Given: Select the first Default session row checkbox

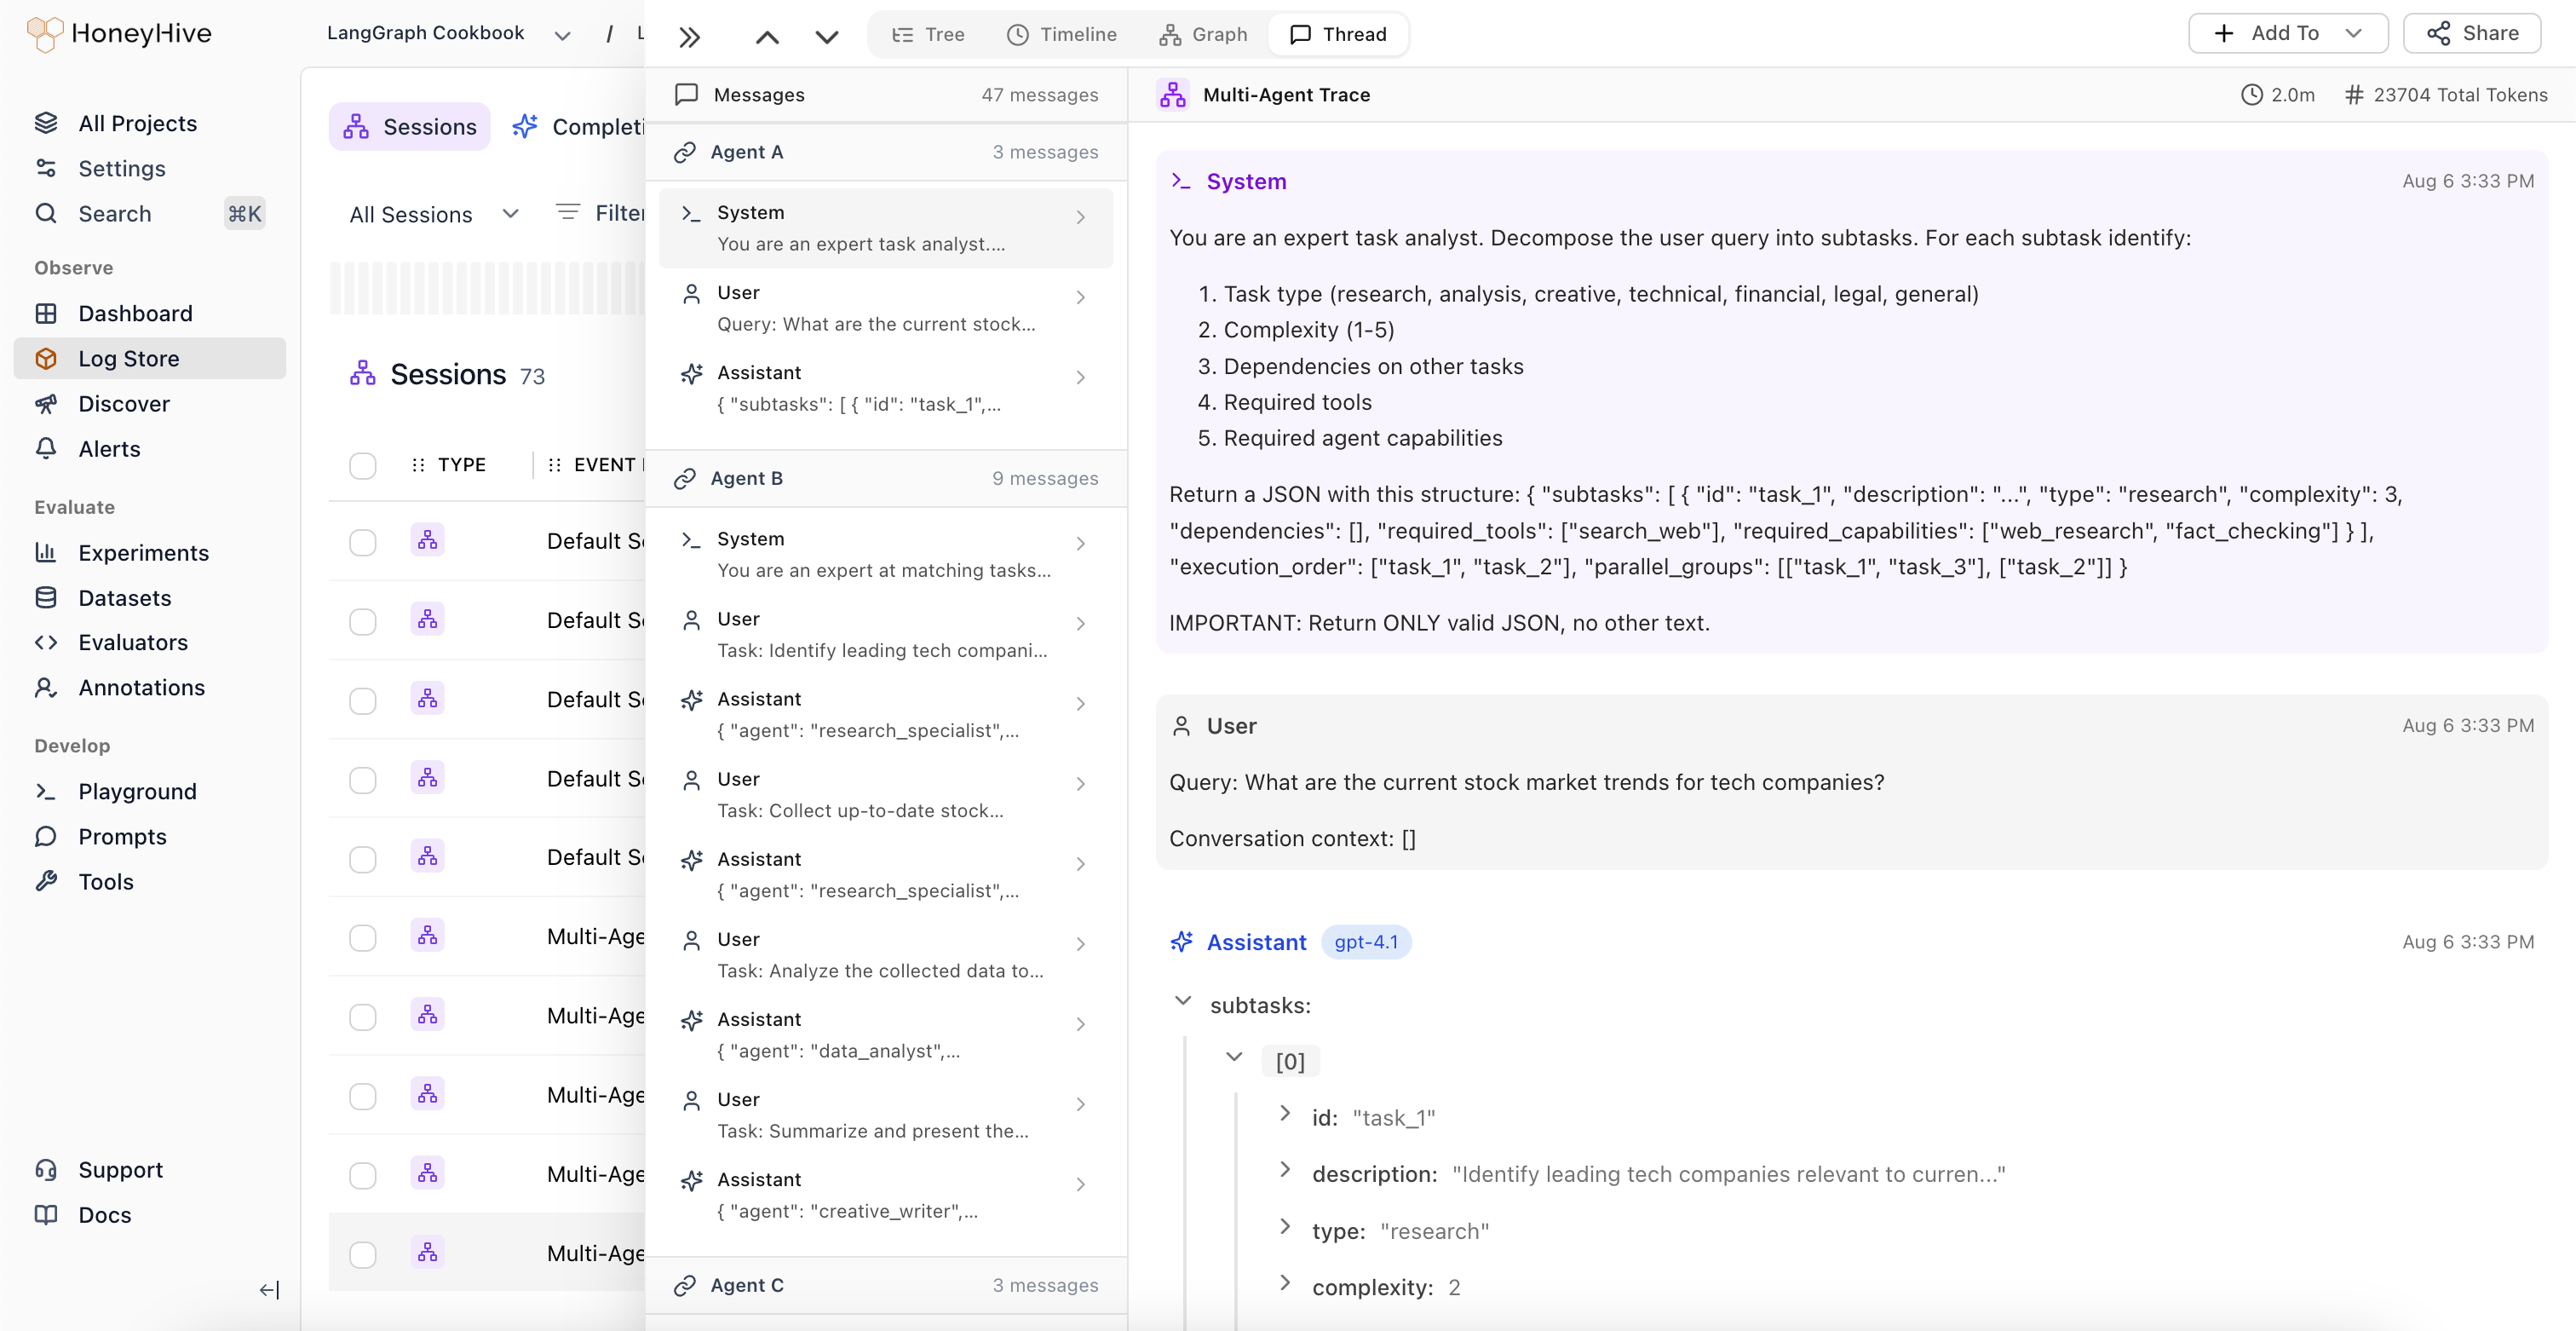Looking at the screenshot, I should click(x=362, y=542).
